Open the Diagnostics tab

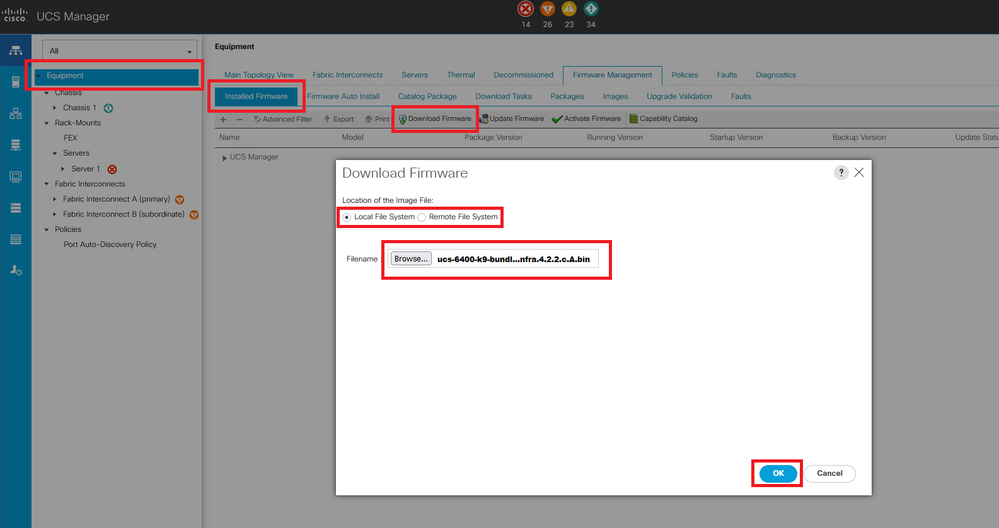coord(776,75)
